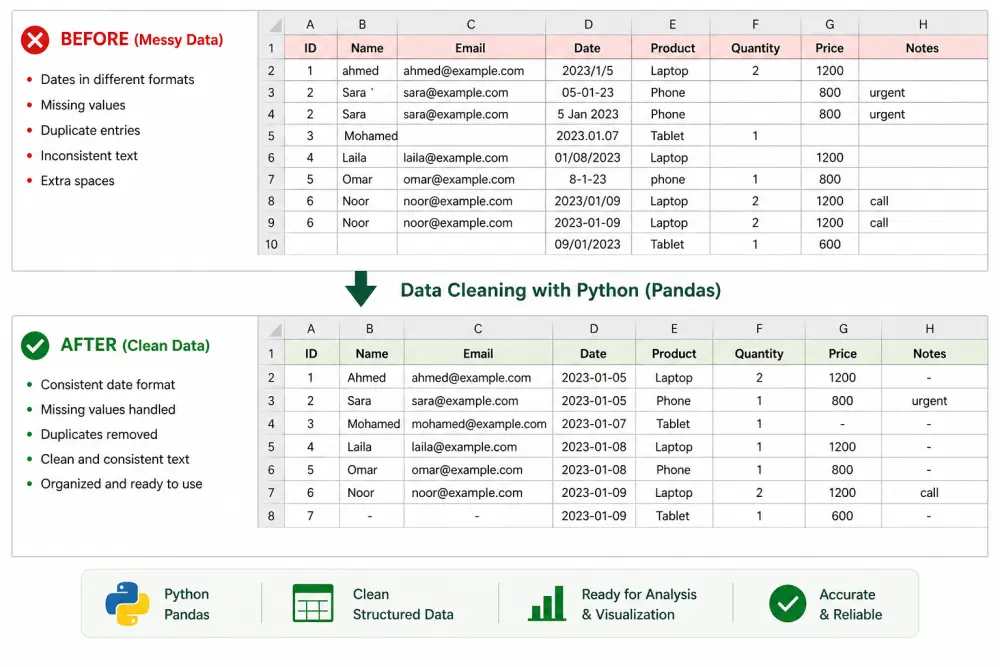The width and height of the screenshot is (1000, 667).
Task: Click 'laila@example.com' in the BEFORE table
Action: pyautogui.click(x=455, y=158)
